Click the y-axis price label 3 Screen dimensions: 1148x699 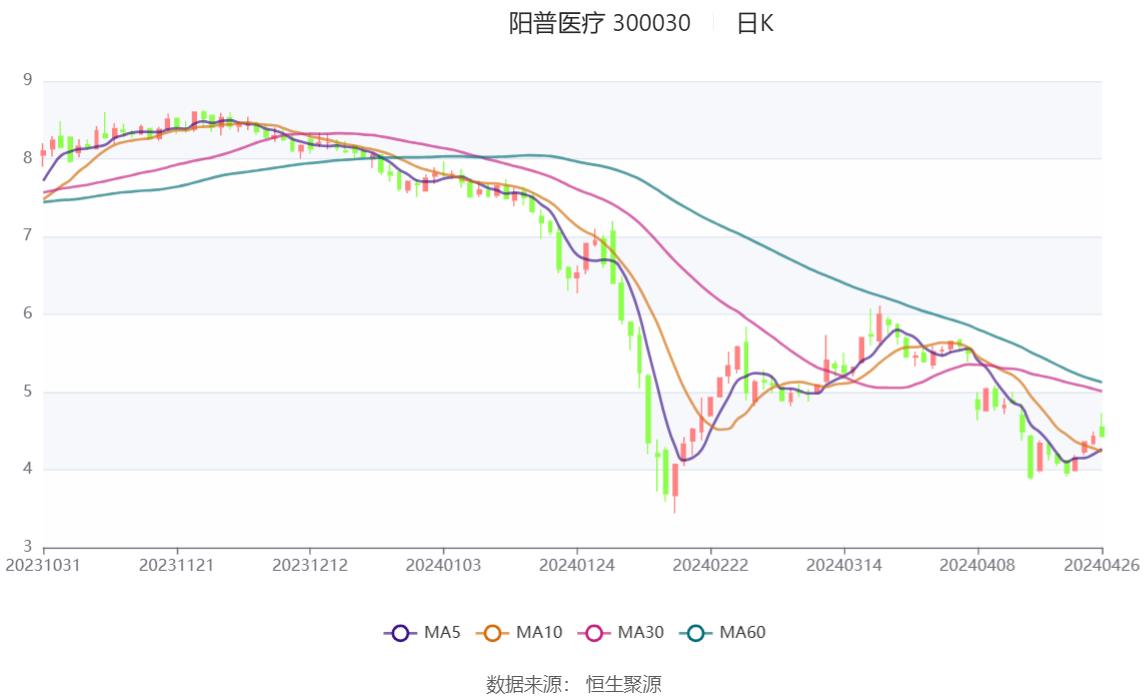click(x=27, y=546)
